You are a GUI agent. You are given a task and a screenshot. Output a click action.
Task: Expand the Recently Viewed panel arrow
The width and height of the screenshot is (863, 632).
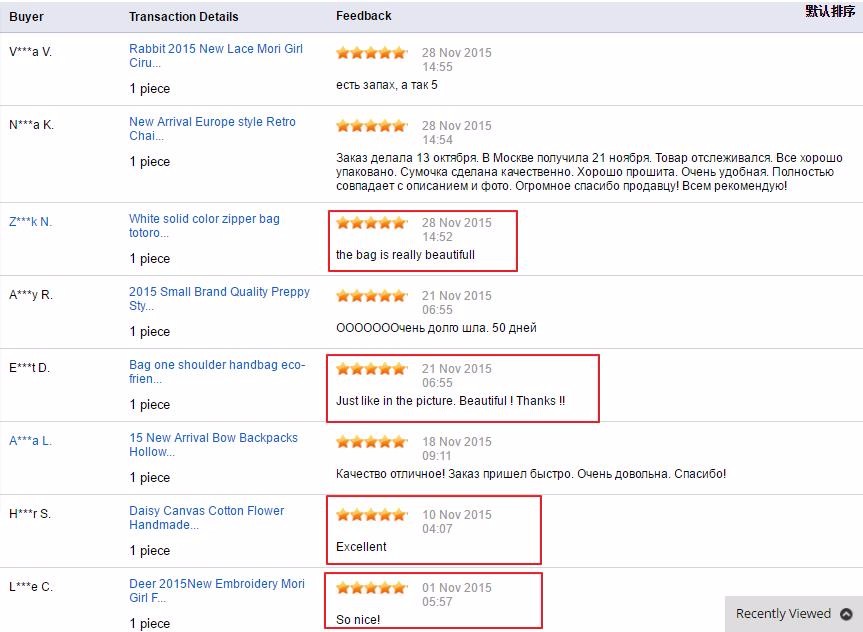(846, 614)
